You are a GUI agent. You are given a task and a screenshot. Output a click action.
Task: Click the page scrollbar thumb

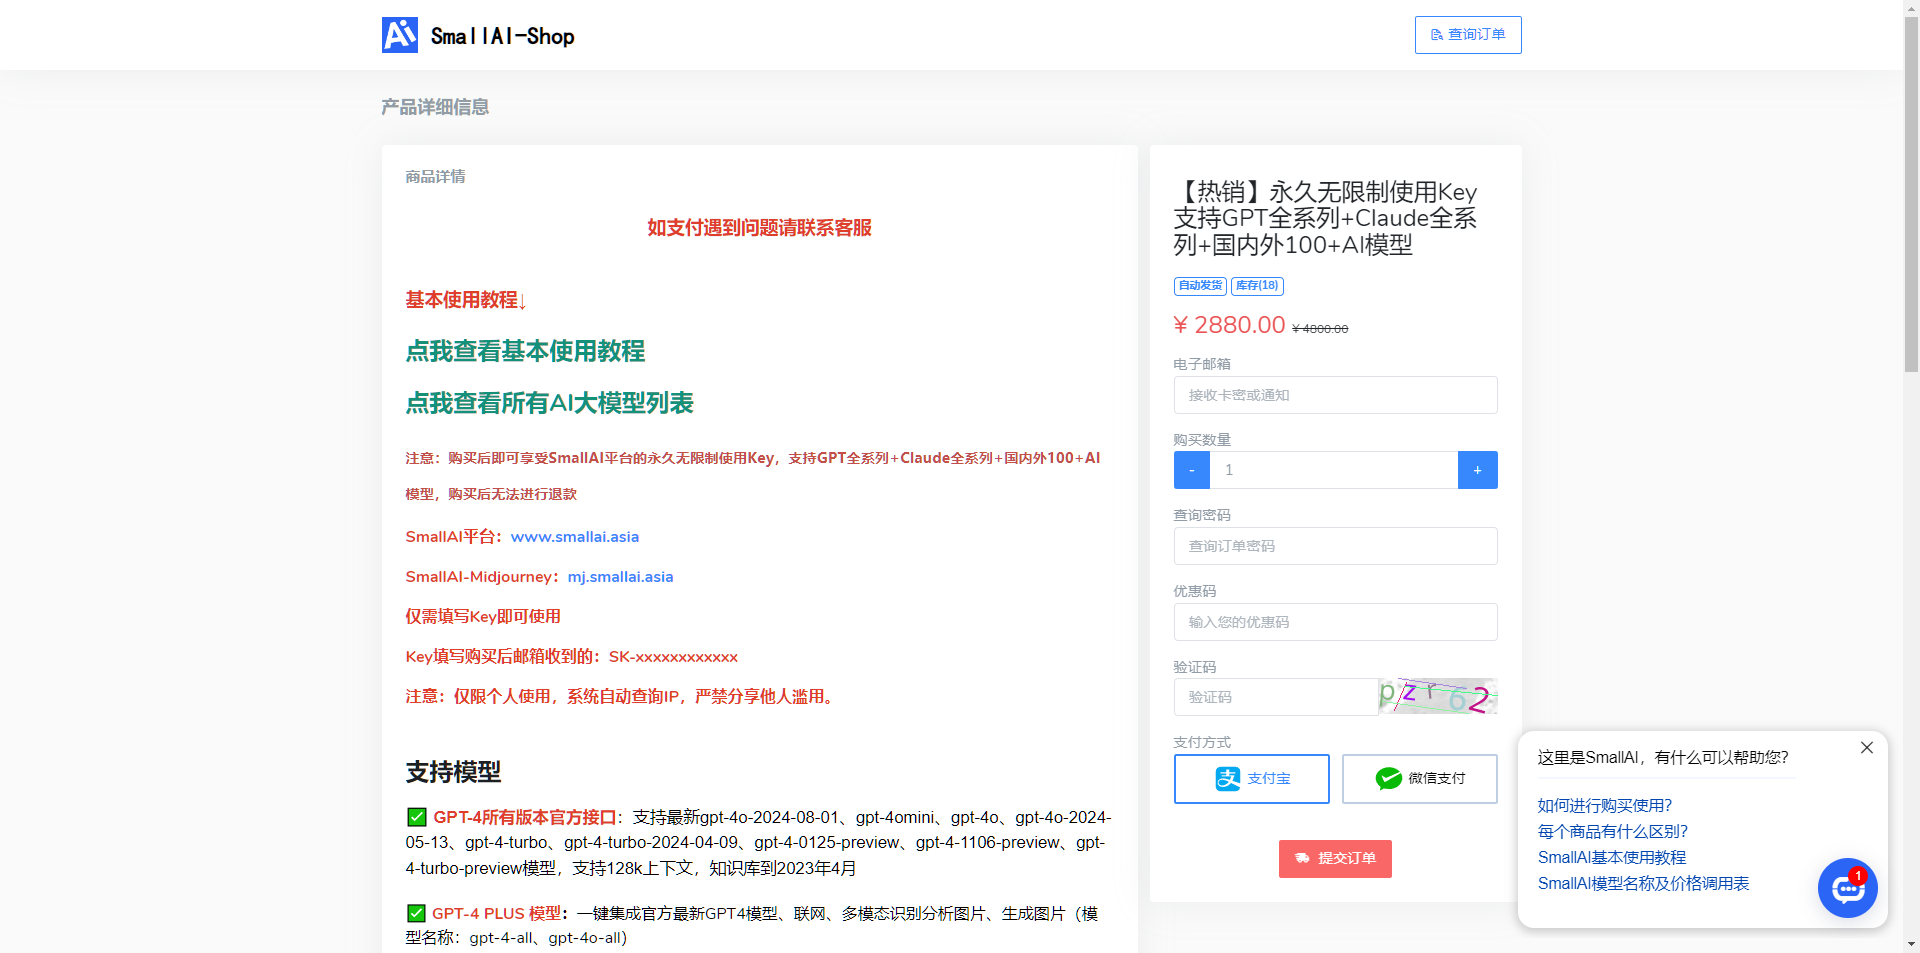(x=1911, y=195)
